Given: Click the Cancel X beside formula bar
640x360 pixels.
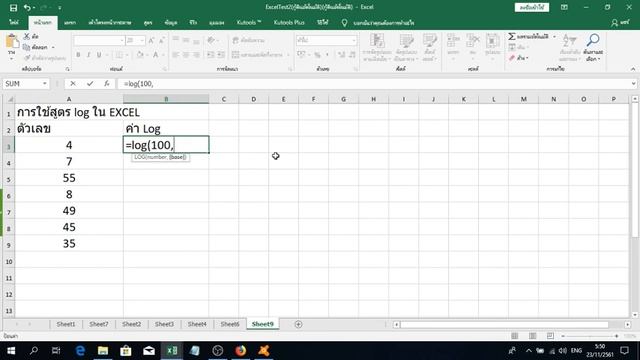Looking at the screenshot, I should click(73, 84).
